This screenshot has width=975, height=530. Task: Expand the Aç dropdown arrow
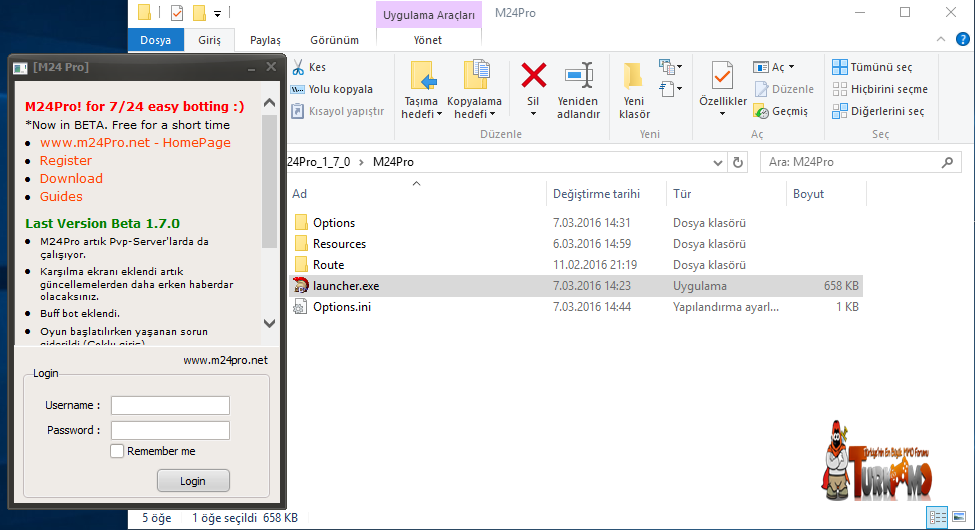tap(792, 67)
